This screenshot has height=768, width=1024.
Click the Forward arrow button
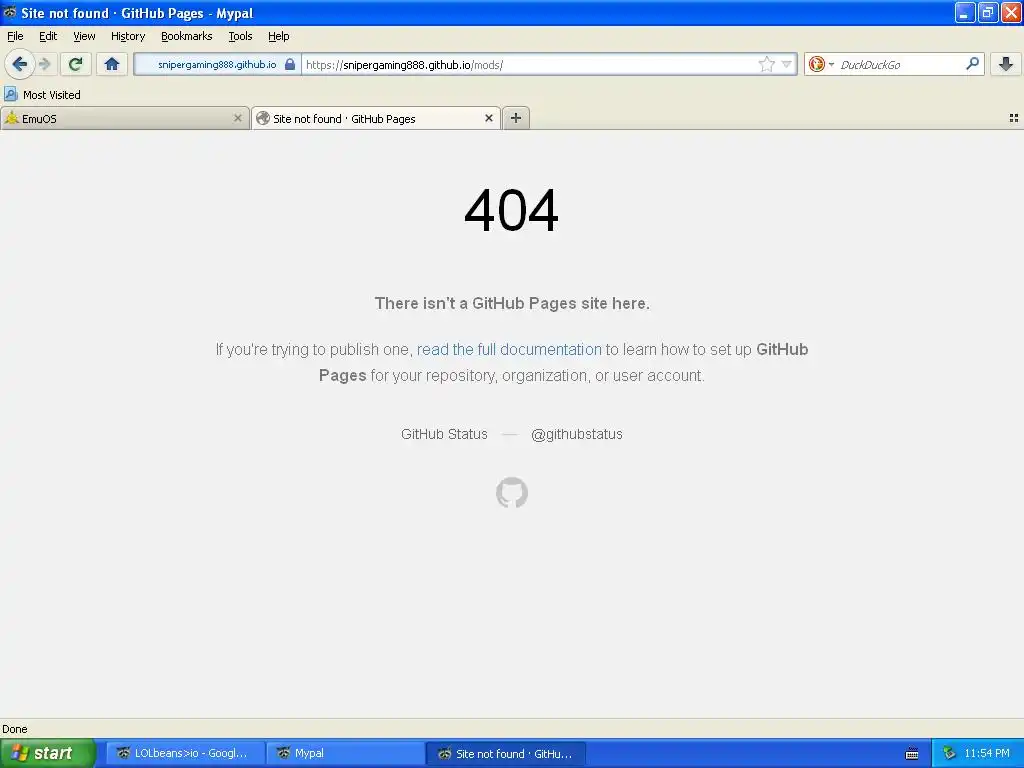click(x=45, y=64)
